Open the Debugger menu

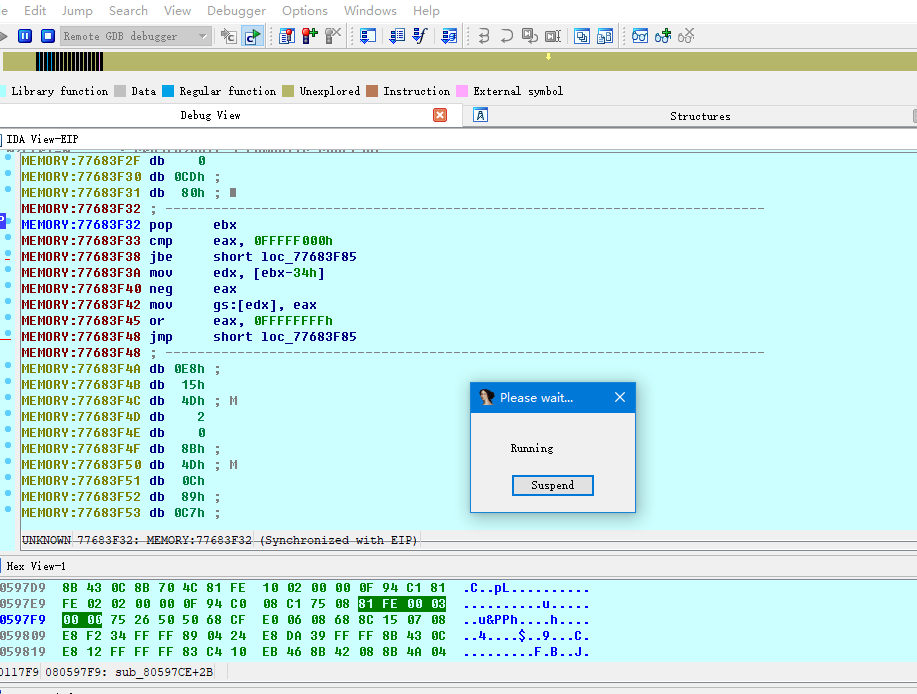(236, 11)
